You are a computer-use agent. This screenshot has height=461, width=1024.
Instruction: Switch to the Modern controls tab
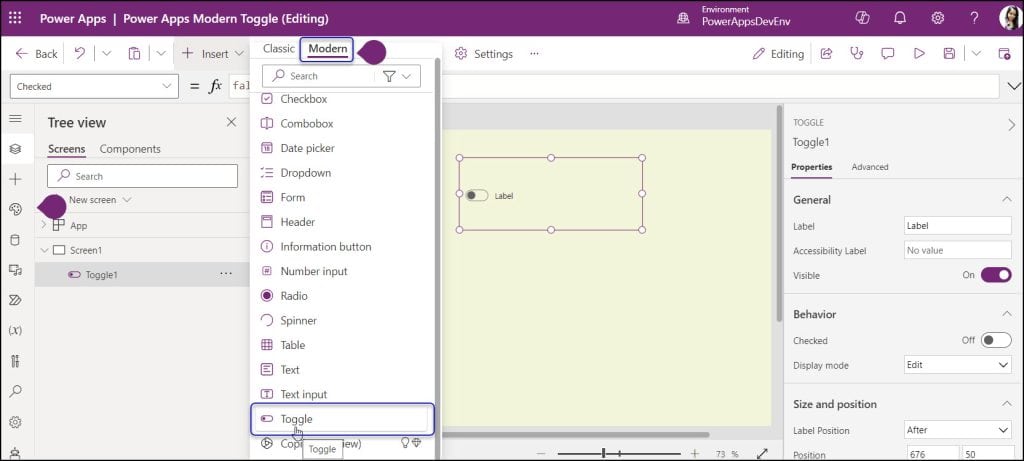[327, 49]
